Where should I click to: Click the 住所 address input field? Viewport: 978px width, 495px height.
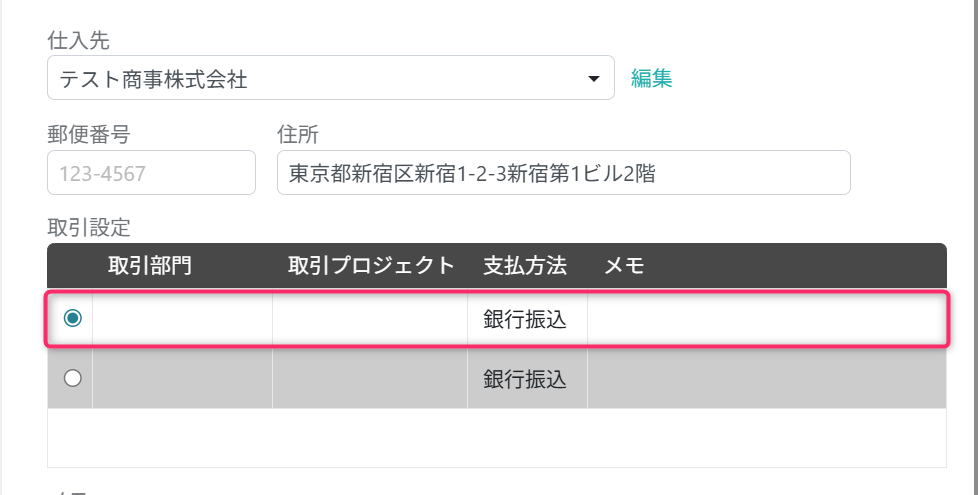pyautogui.click(x=563, y=173)
